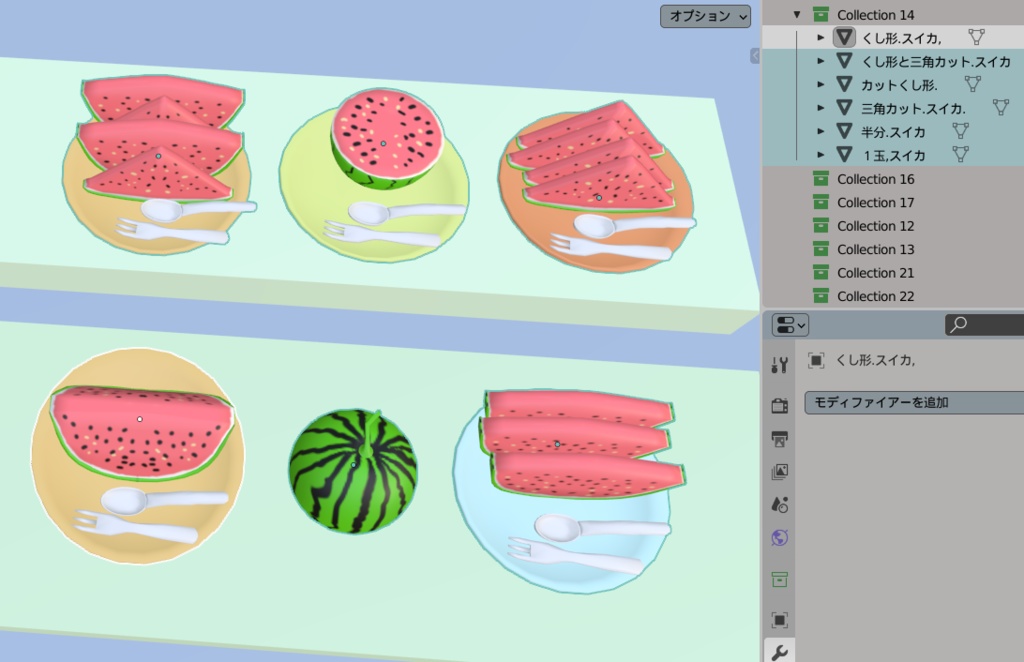Open the オプション dropdown in viewport
Screen dimensions: 1024x662
pos(705,16)
